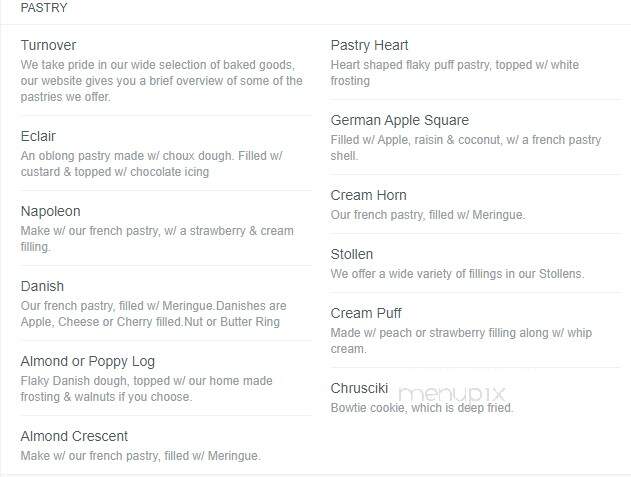
Task: Click the Turnover description paragraph
Action: click(x=161, y=81)
